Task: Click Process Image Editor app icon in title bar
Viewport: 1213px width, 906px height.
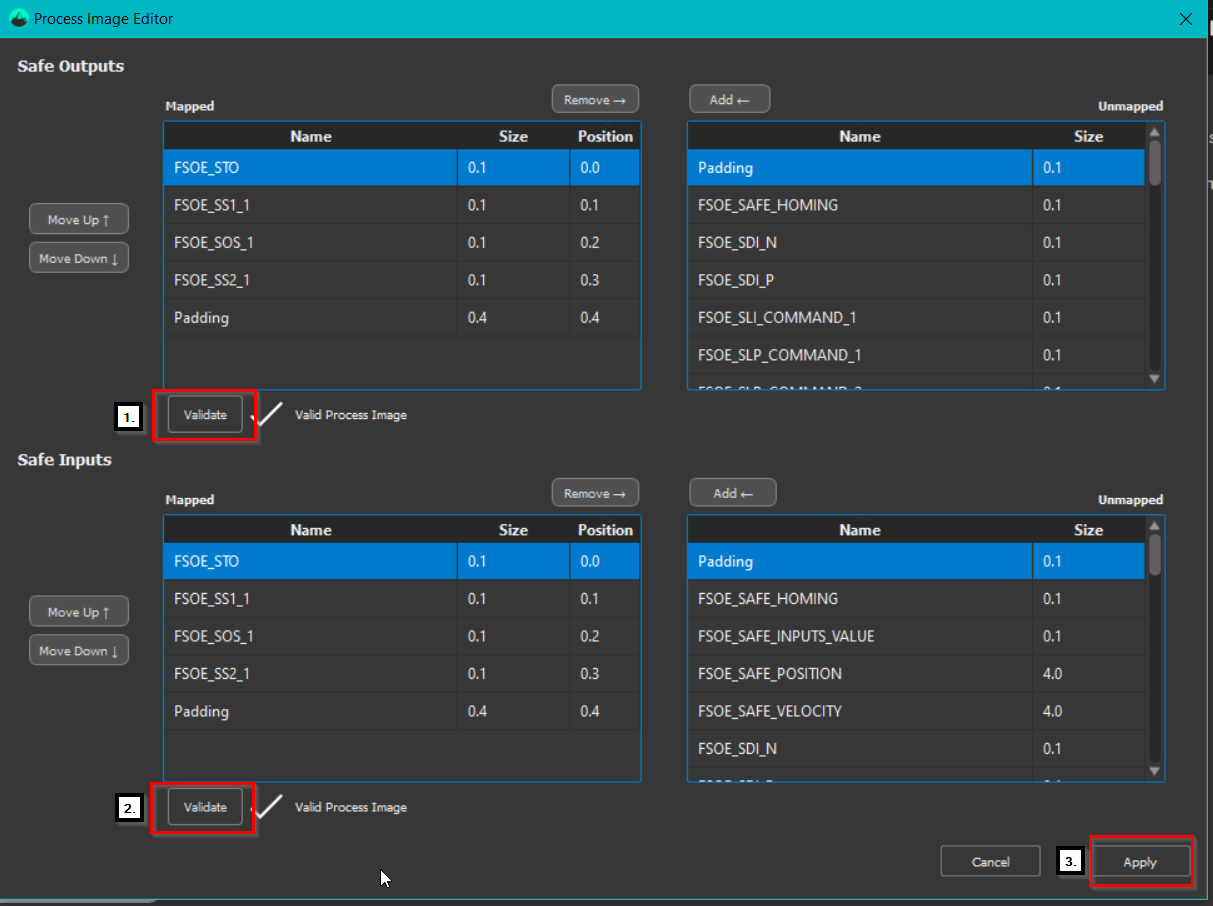Action: tap(18, 19)
